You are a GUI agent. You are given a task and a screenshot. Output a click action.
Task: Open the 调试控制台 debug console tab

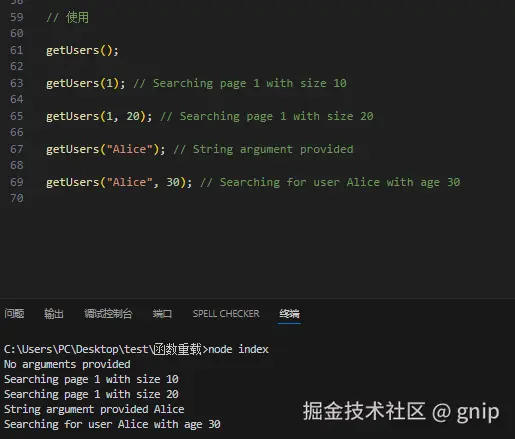[x=108, y=313]
